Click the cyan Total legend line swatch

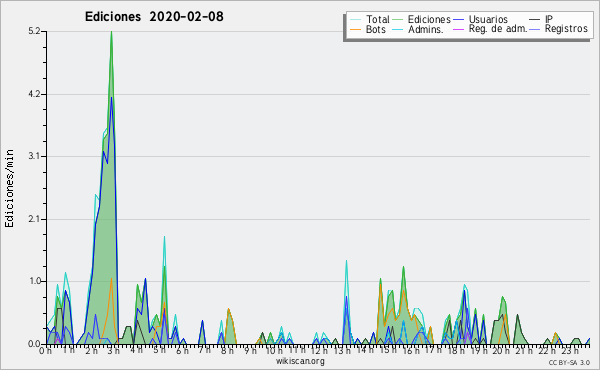[355, 20]
